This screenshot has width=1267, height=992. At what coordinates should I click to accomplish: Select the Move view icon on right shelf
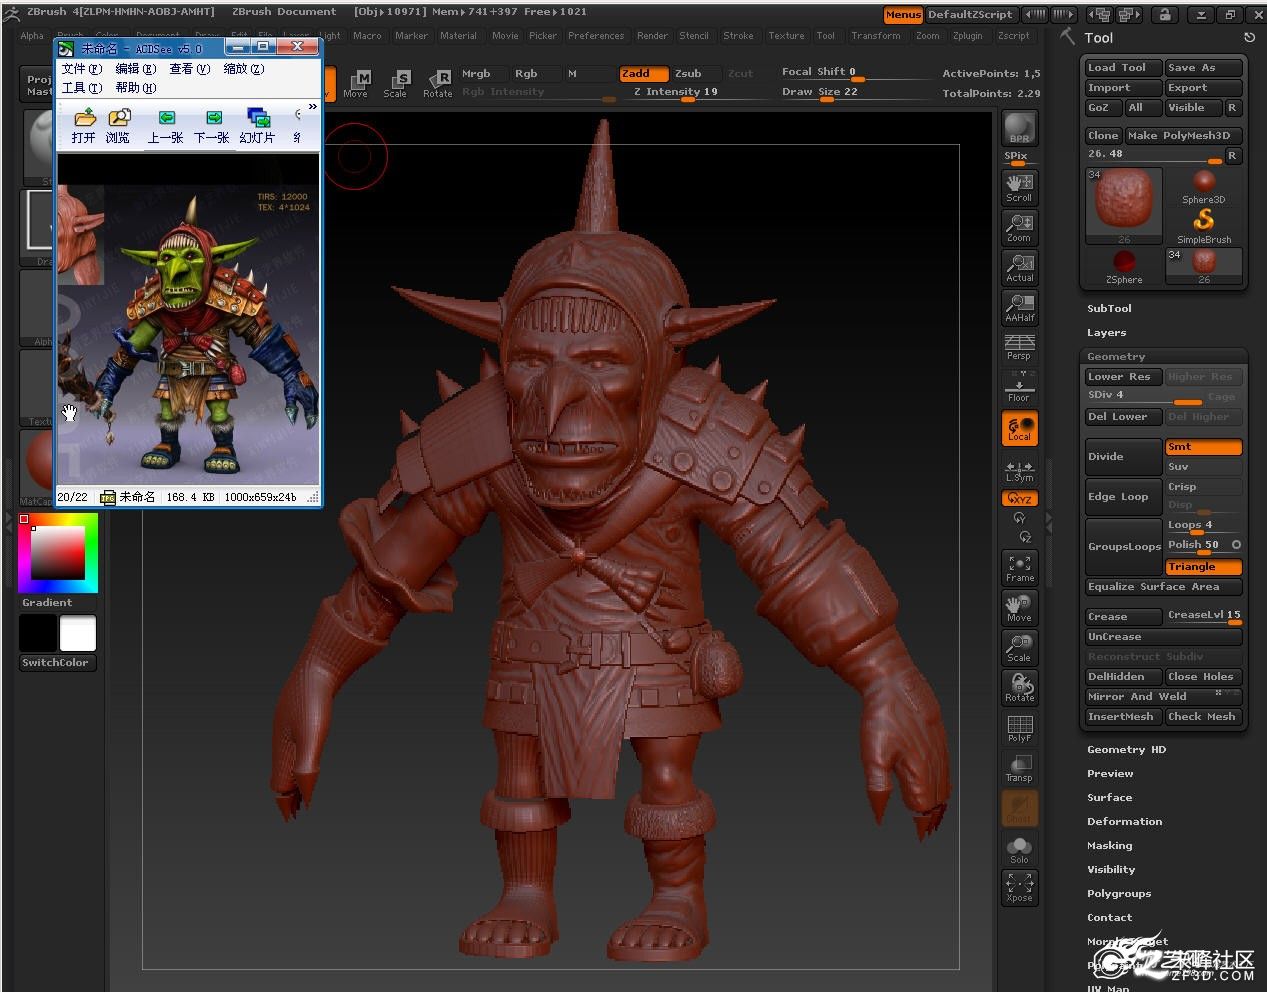[1019, 607]
